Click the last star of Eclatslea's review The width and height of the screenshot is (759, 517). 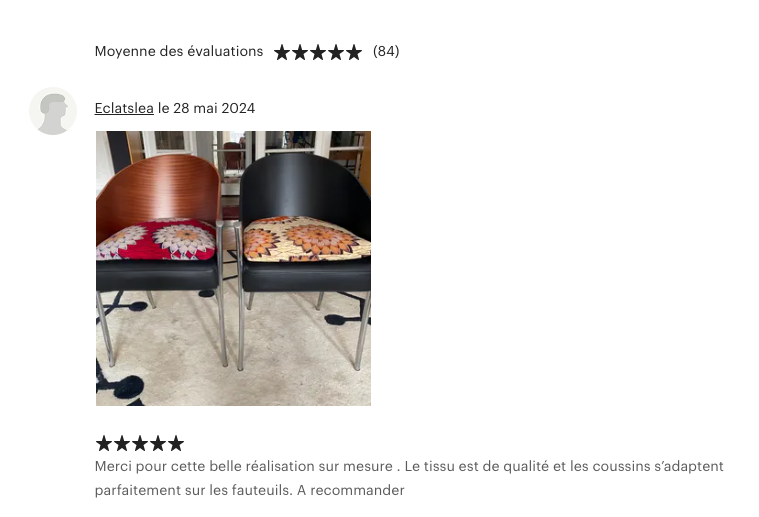point(176,443)
